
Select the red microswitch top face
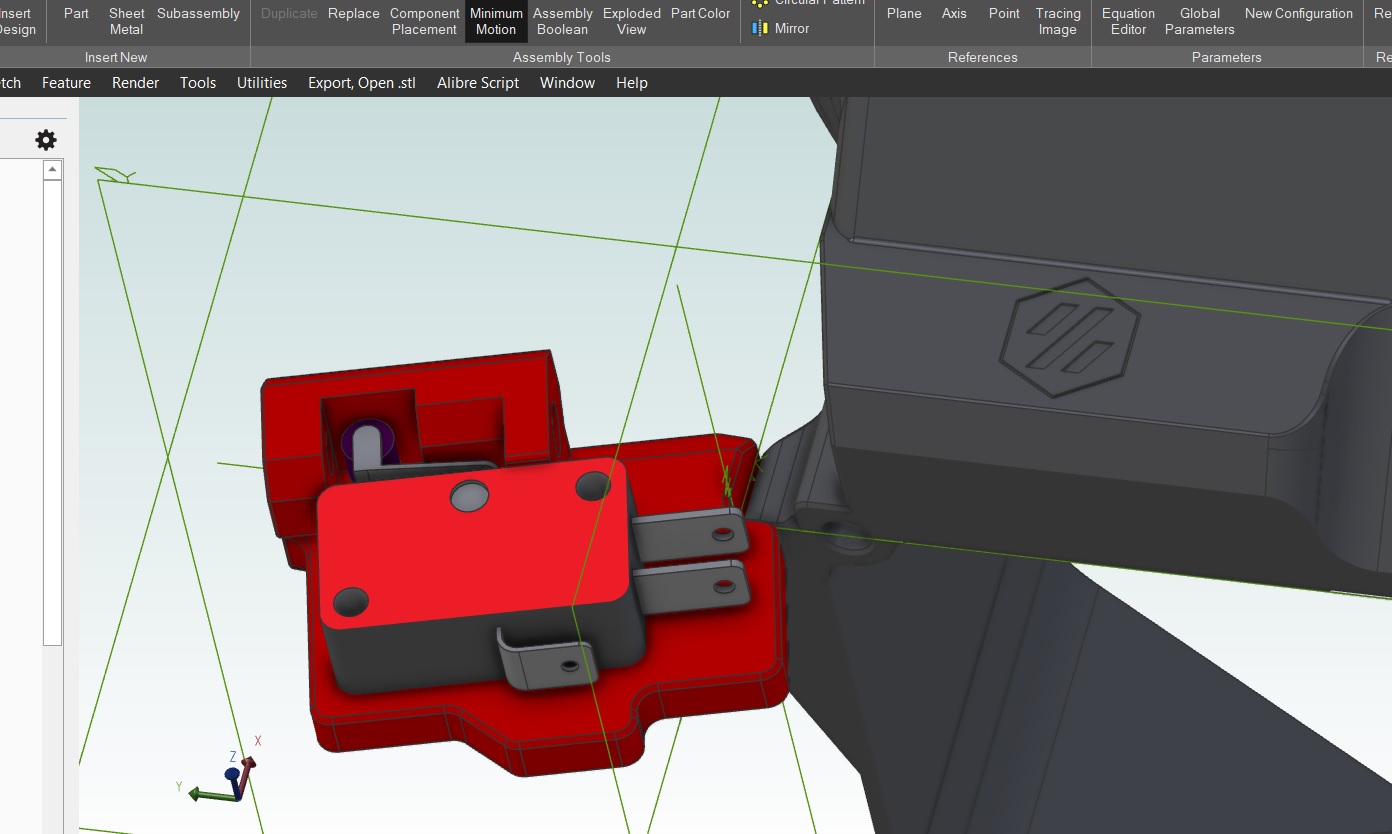click(472, 545)
